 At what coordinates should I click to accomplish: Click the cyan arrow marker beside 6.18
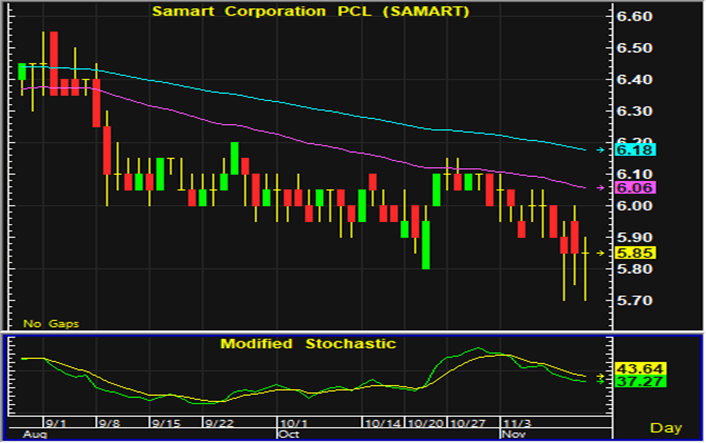[x=600, y=150]
